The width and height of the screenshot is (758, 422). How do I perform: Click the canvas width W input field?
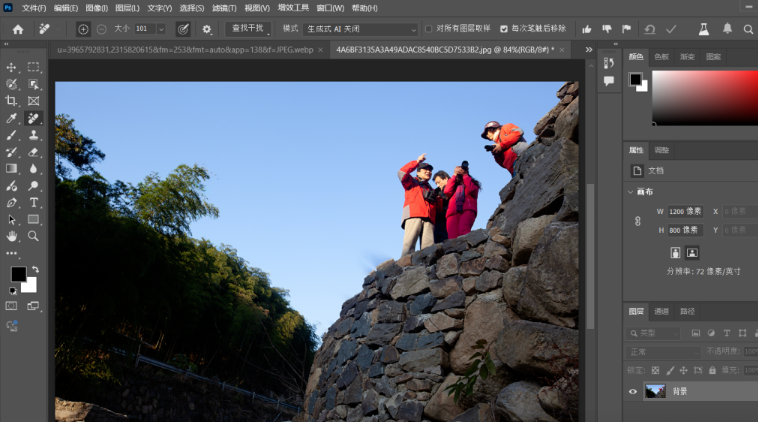685,212
